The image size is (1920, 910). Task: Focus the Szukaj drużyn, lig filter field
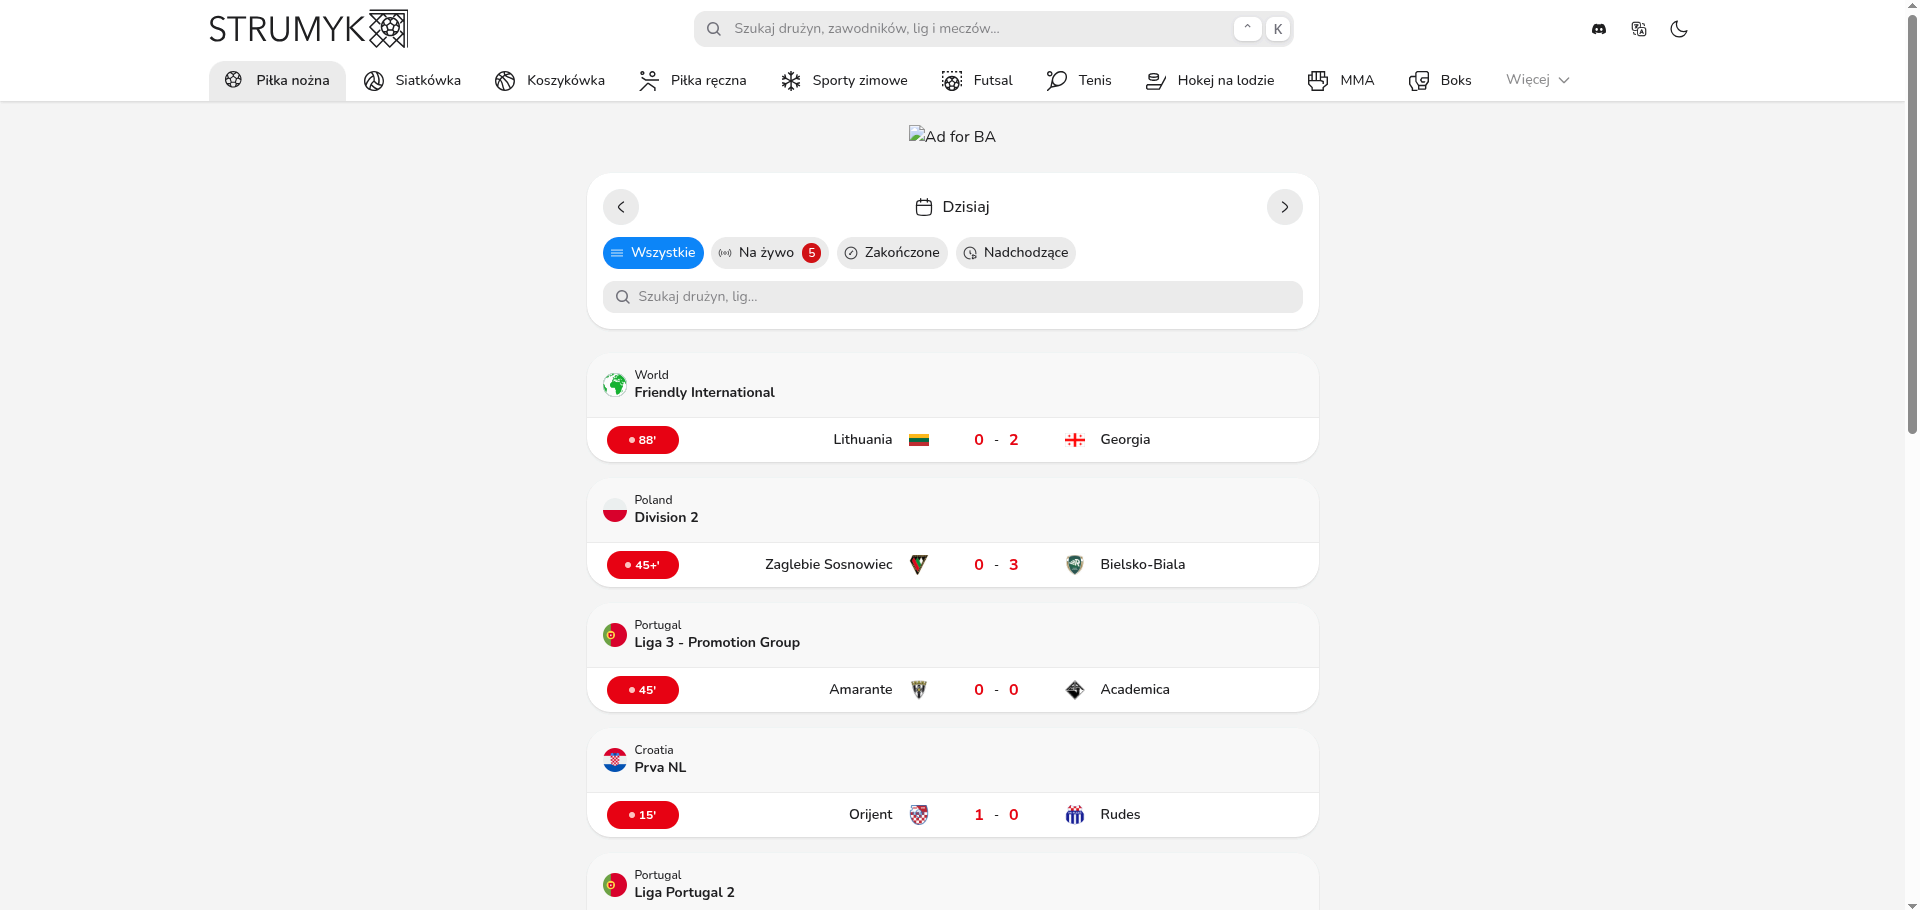952,297
